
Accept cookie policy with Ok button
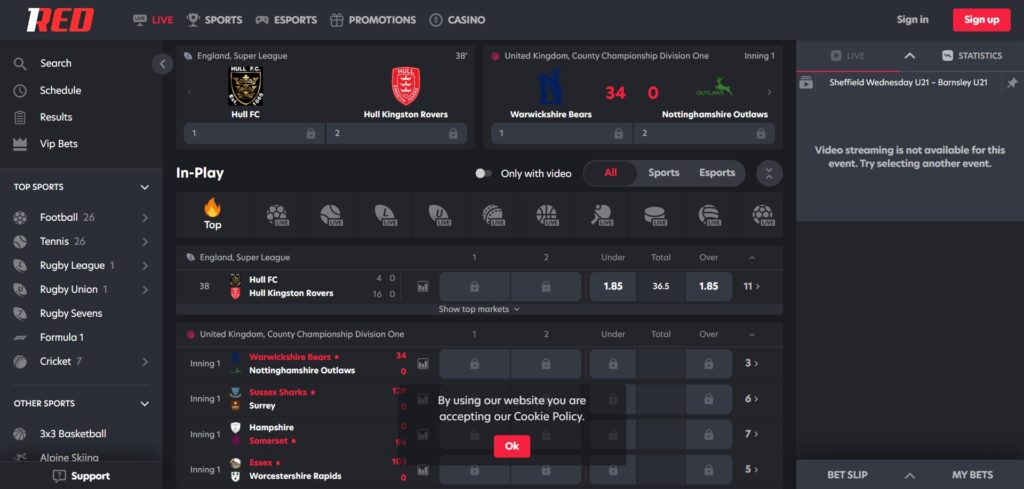(511, 446)
